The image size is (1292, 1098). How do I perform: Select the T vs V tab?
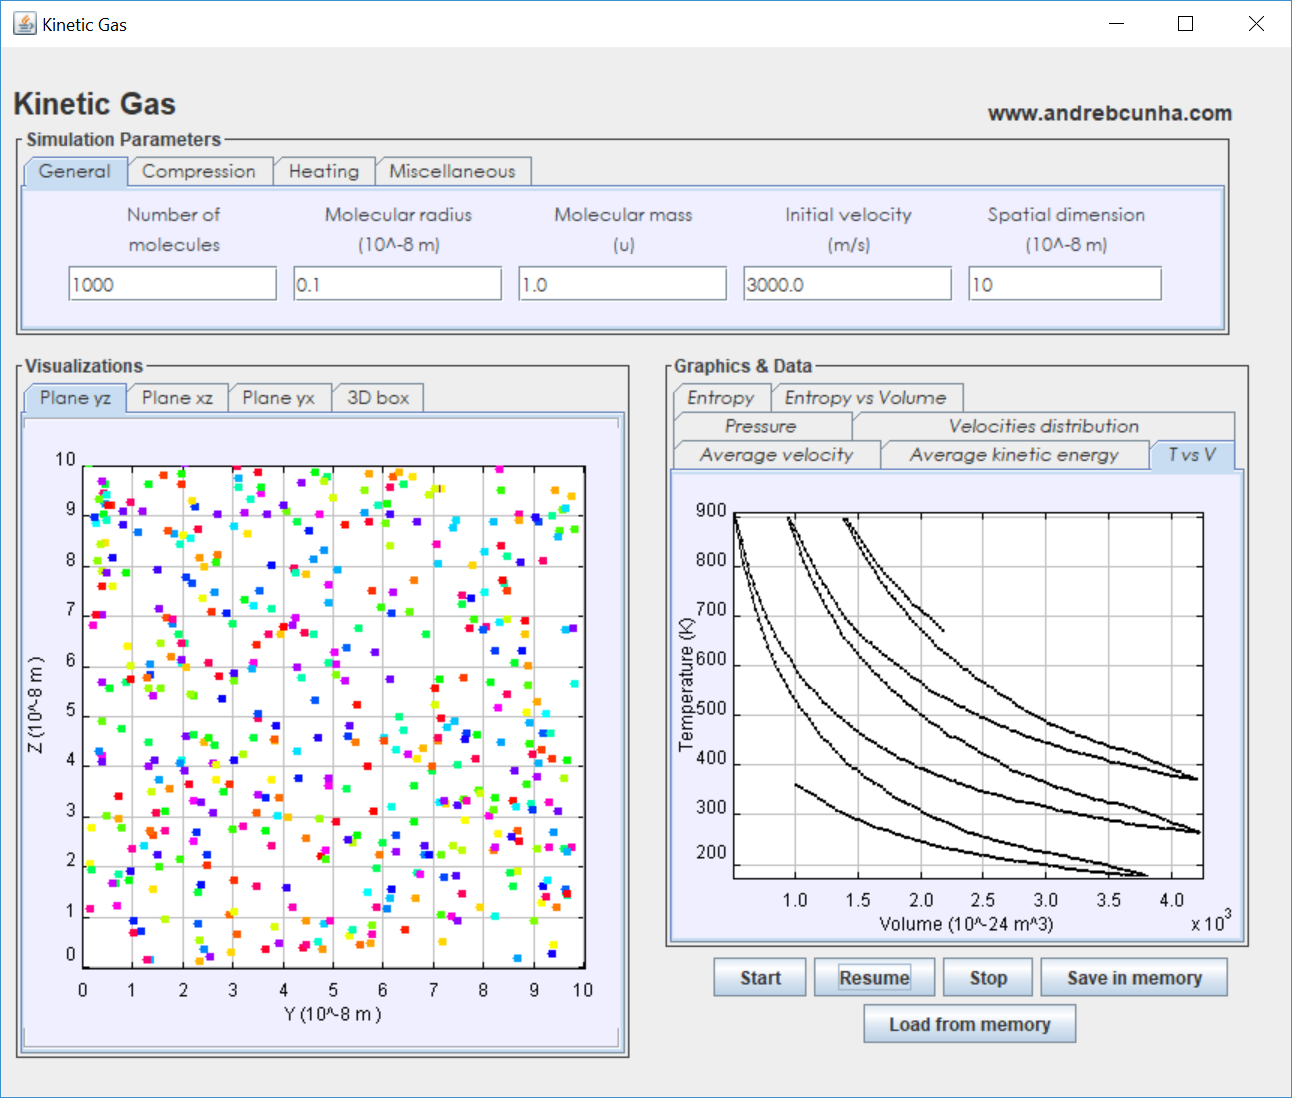(1192, 455)
